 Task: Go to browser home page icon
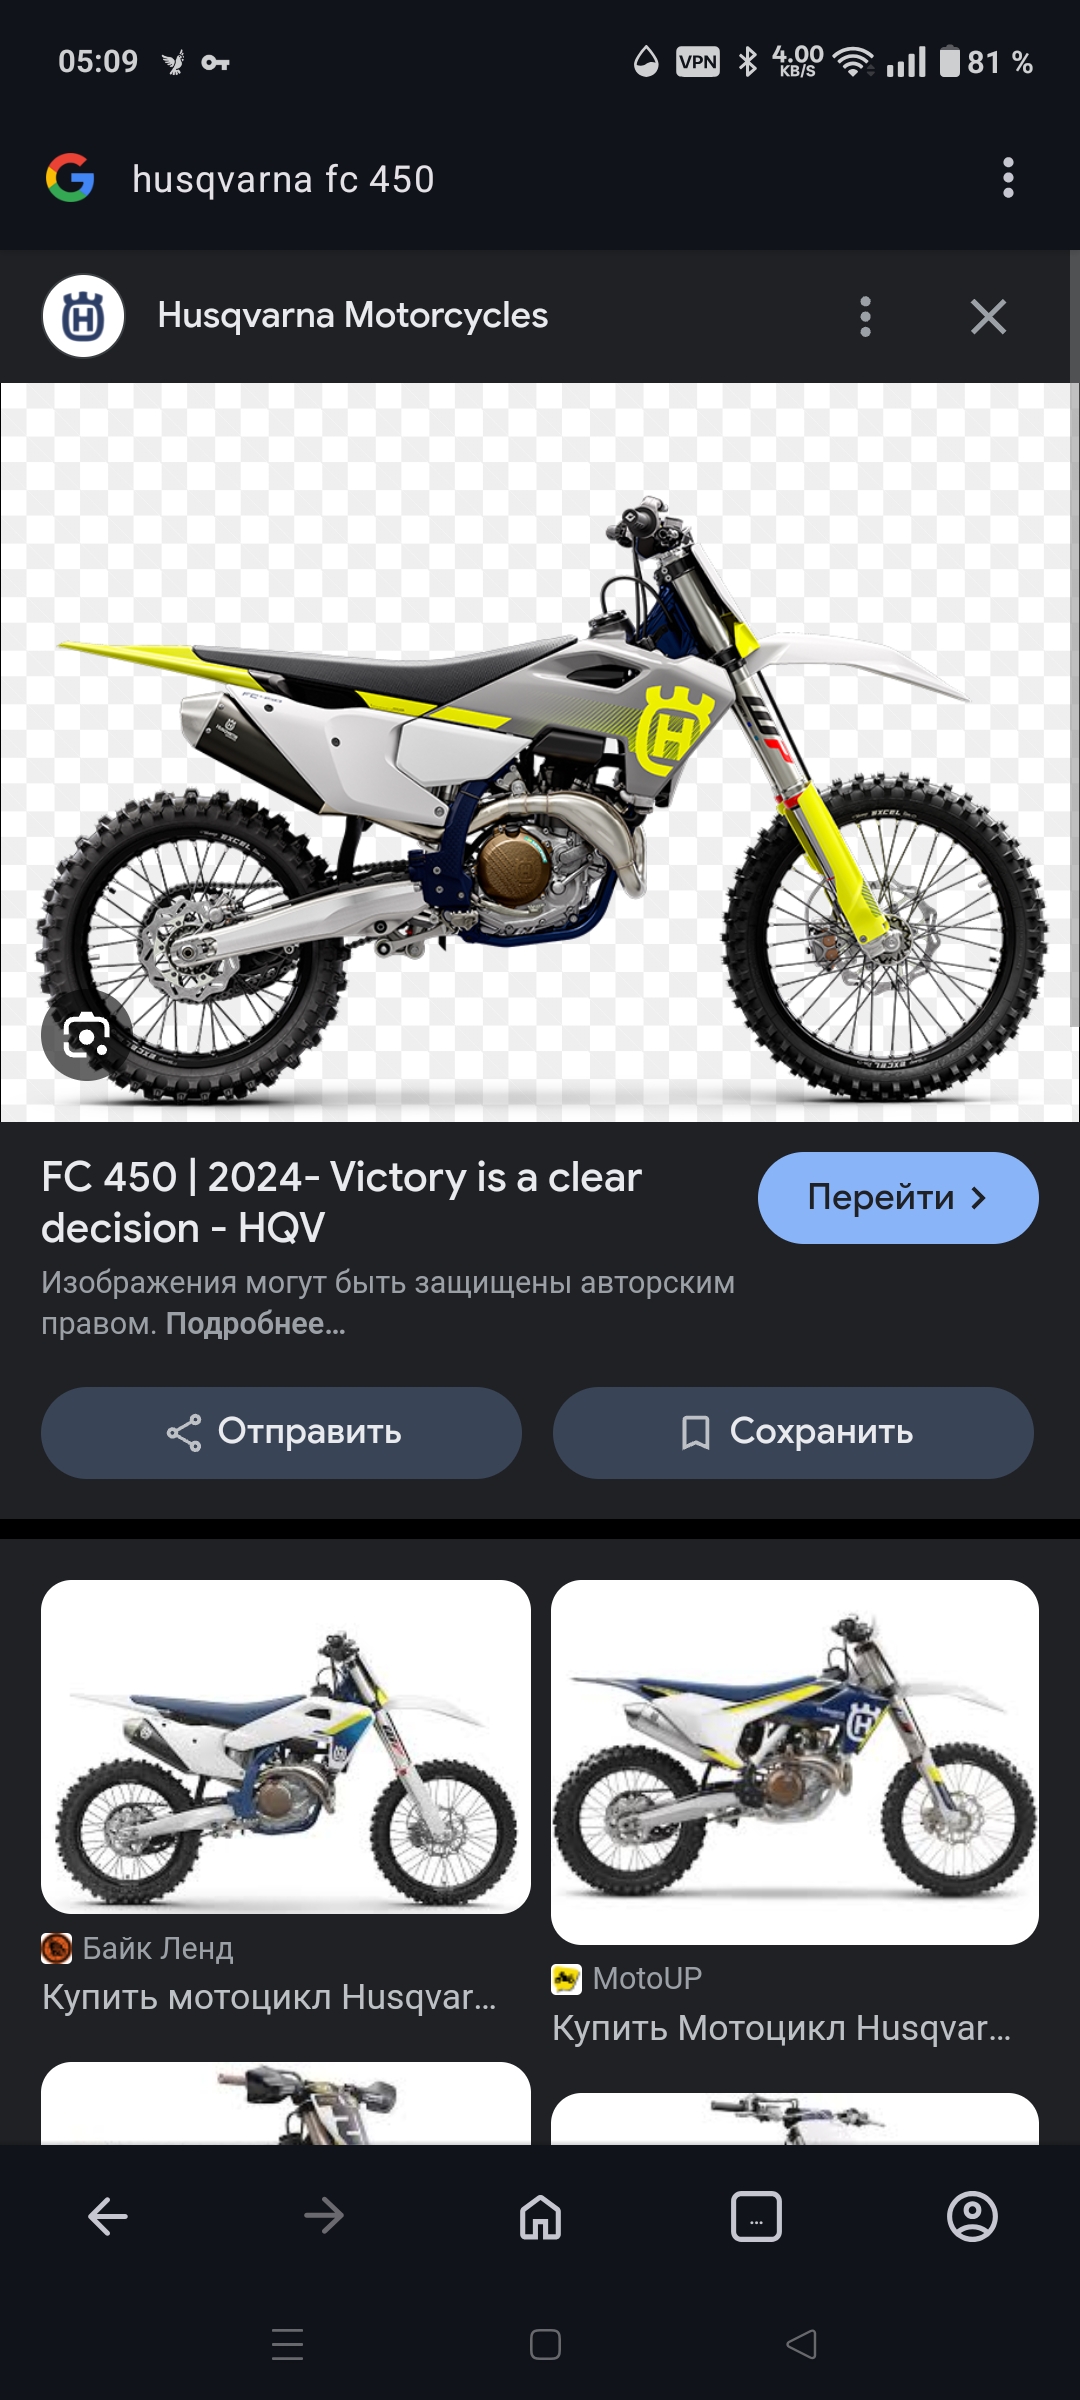click(540, 2217)
